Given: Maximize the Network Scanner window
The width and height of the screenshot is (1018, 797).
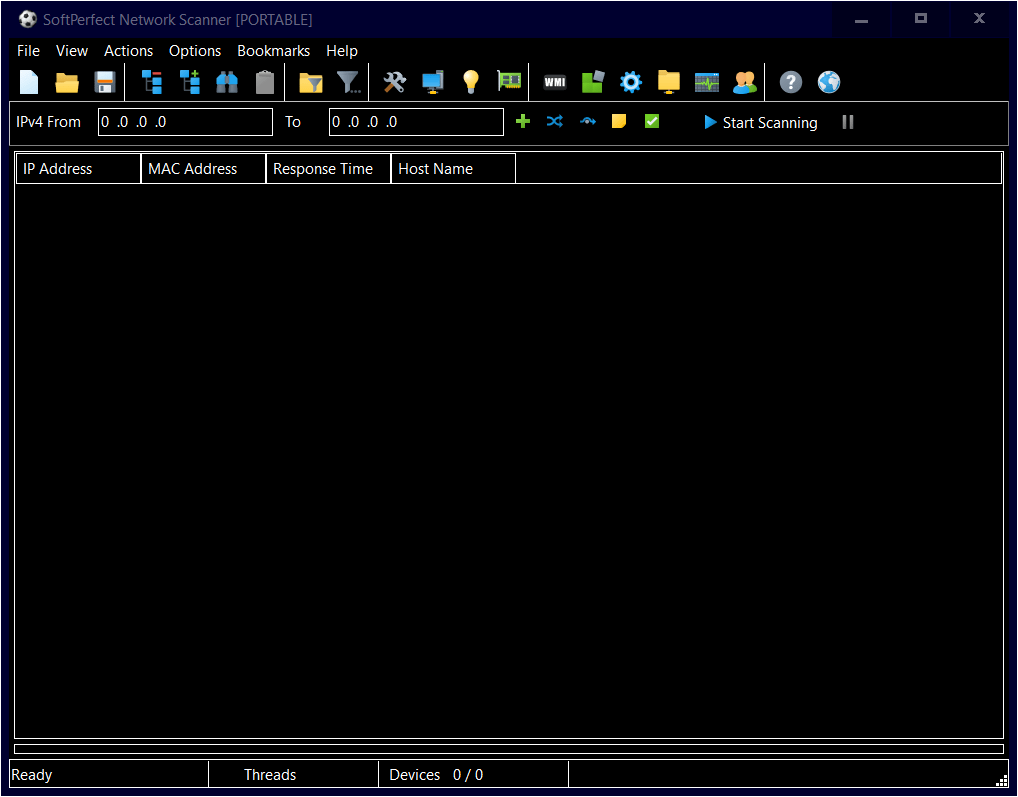Looking at the screenshot, I should coord(921,19).
